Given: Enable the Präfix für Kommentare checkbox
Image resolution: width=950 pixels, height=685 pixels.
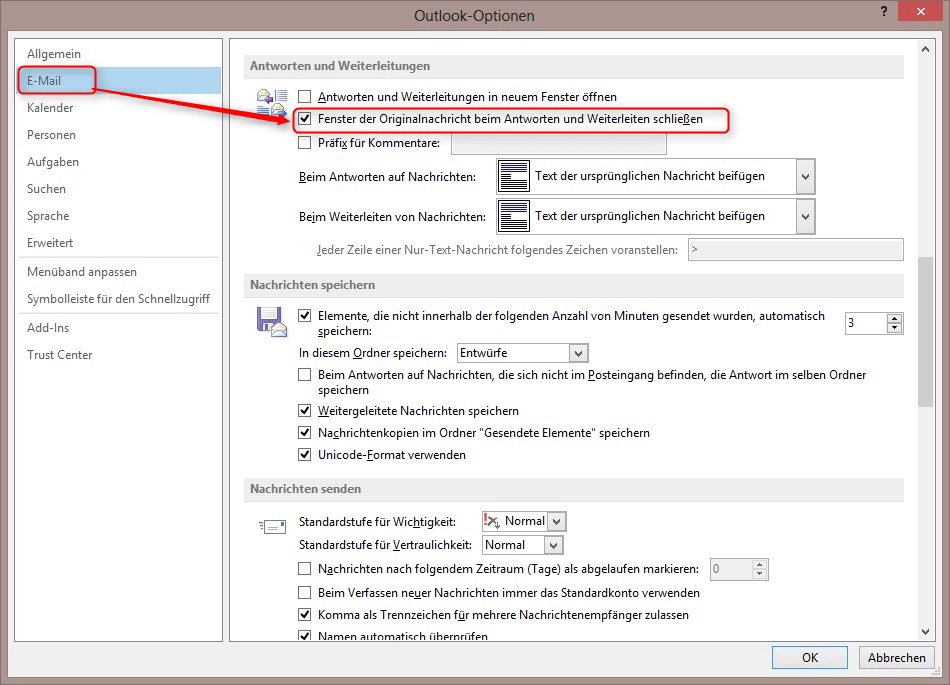Looking at the screenshot, I should [305, 143].
